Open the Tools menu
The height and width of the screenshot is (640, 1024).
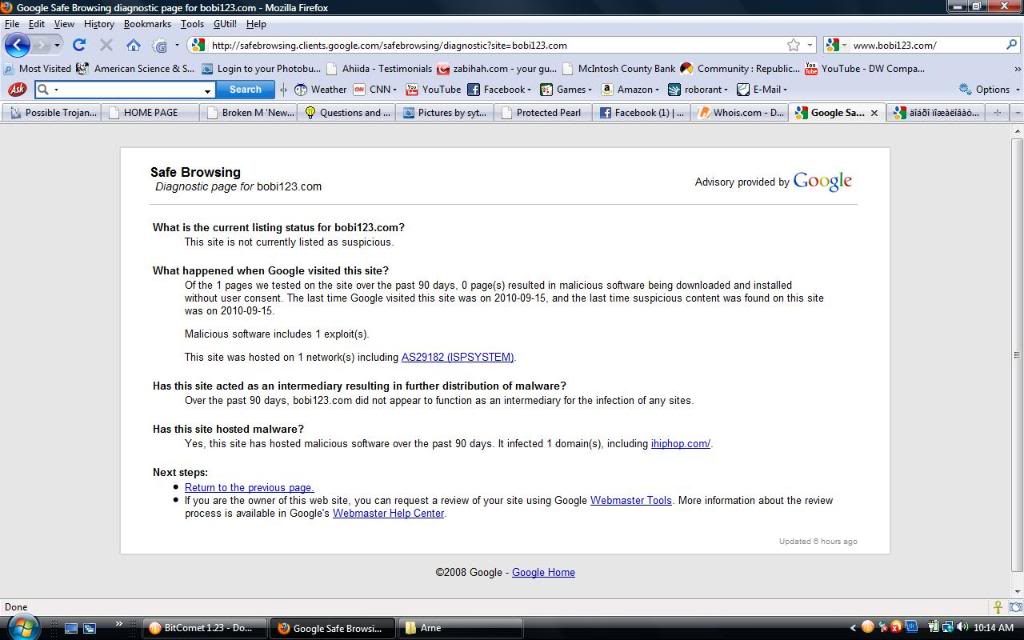tap(192, 24)
